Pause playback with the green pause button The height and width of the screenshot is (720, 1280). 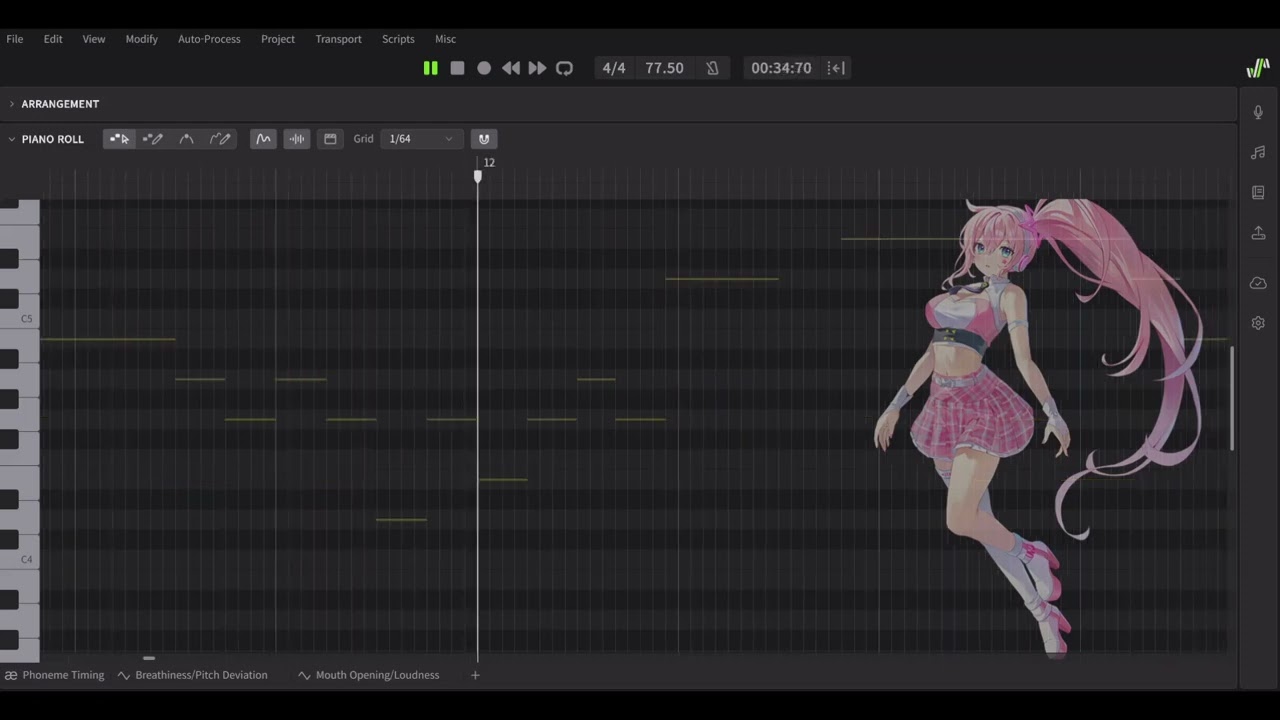click(x=430, y=68)
